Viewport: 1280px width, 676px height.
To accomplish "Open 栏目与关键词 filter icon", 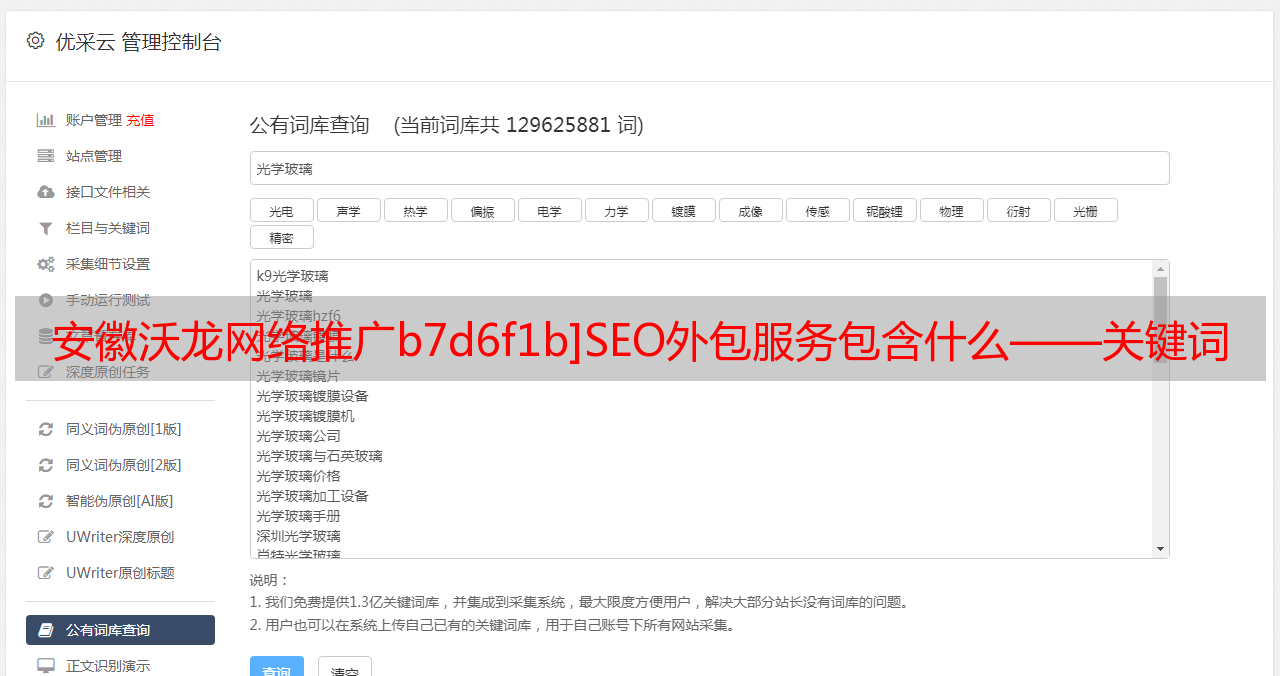I will tap(46, 228).
